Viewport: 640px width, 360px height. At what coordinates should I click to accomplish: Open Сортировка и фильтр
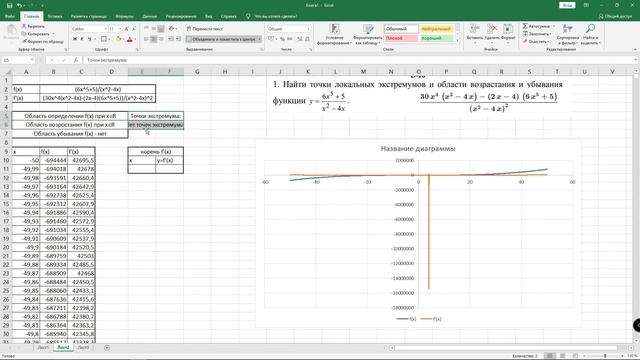pos(567,34)
